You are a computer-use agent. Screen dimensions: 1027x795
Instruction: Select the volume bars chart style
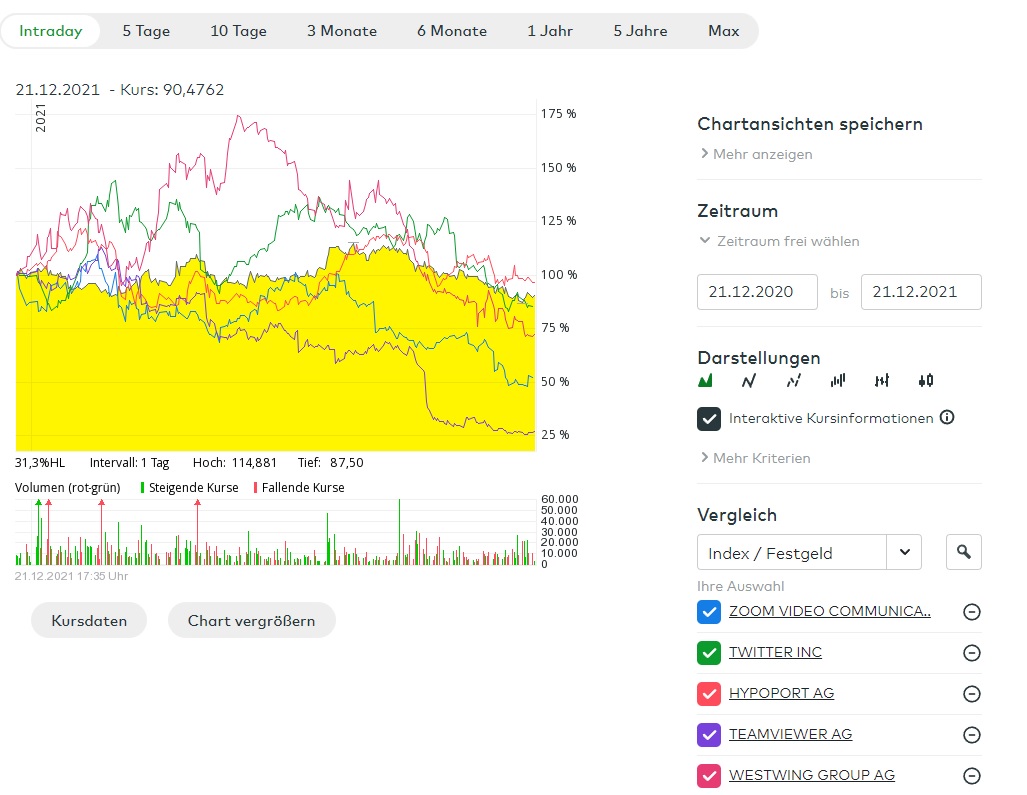(x=838, y=380)
